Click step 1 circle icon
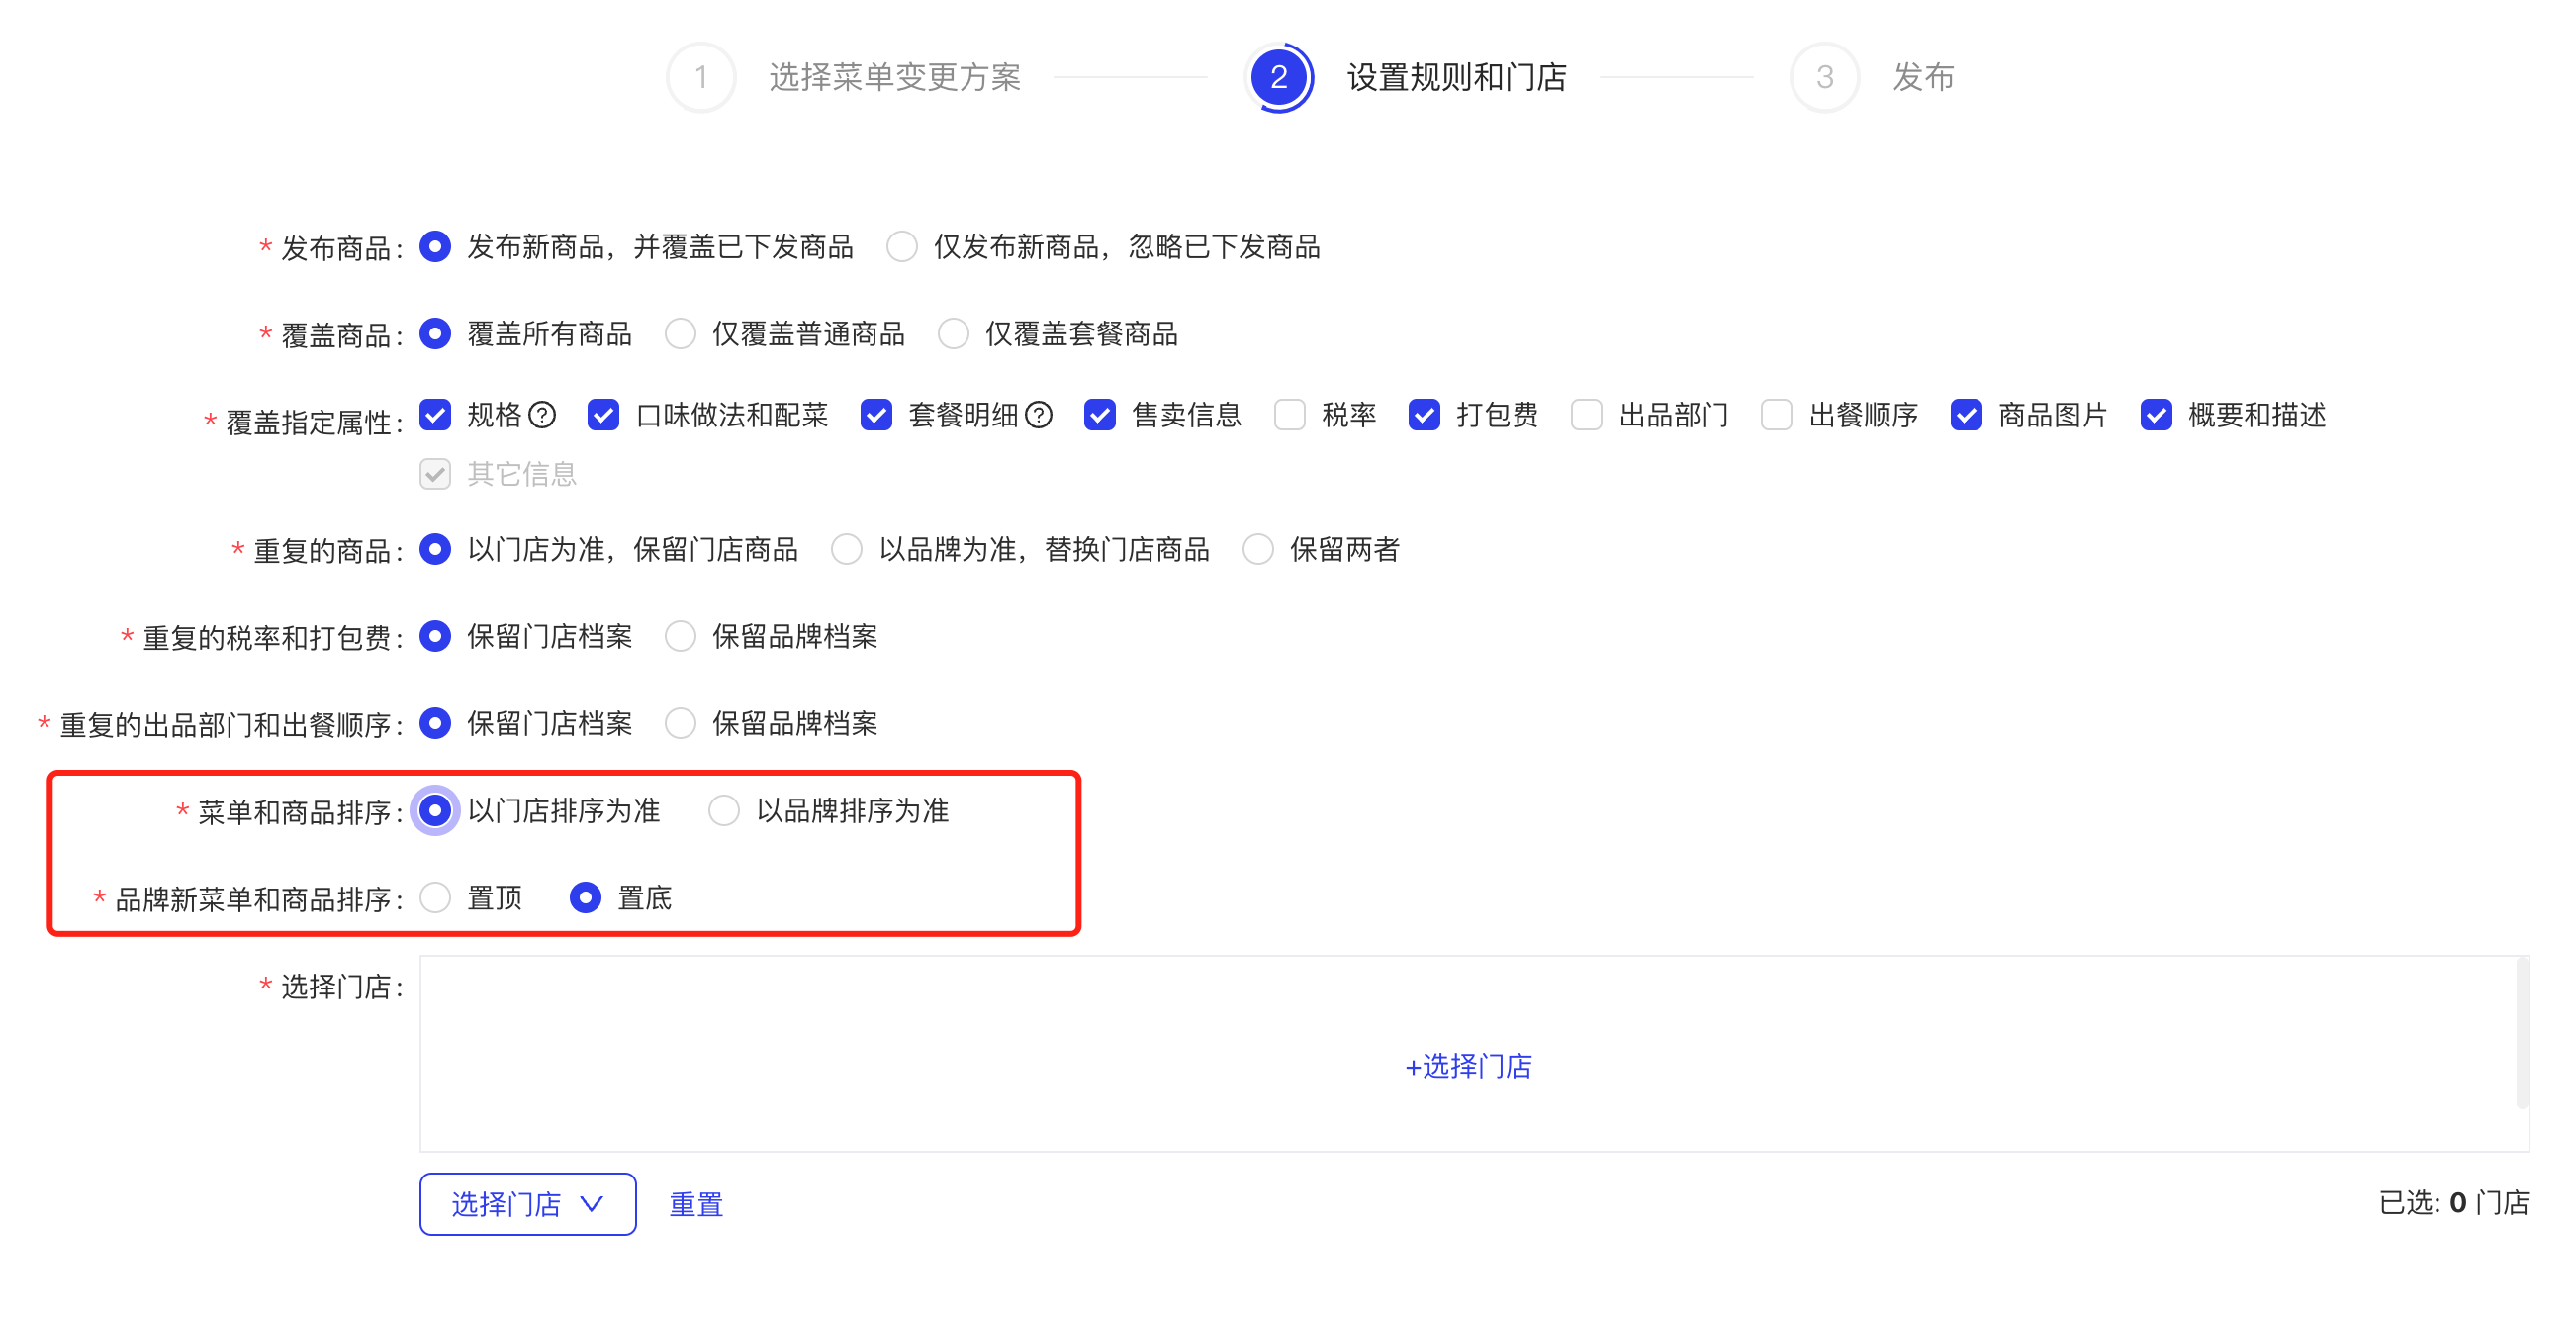This screenshot has height=1318, width=2576. coord(701,77)
